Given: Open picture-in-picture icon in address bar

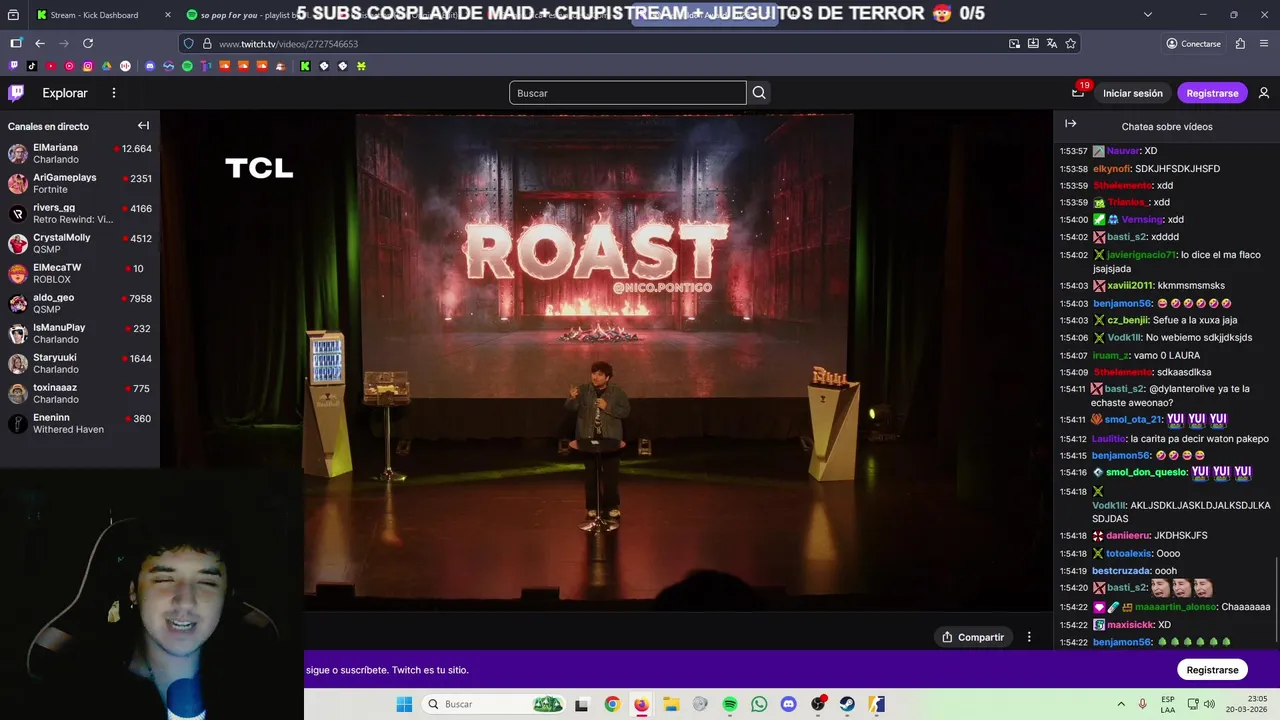Looking at the screenshot, I should tap(1014, 44).
